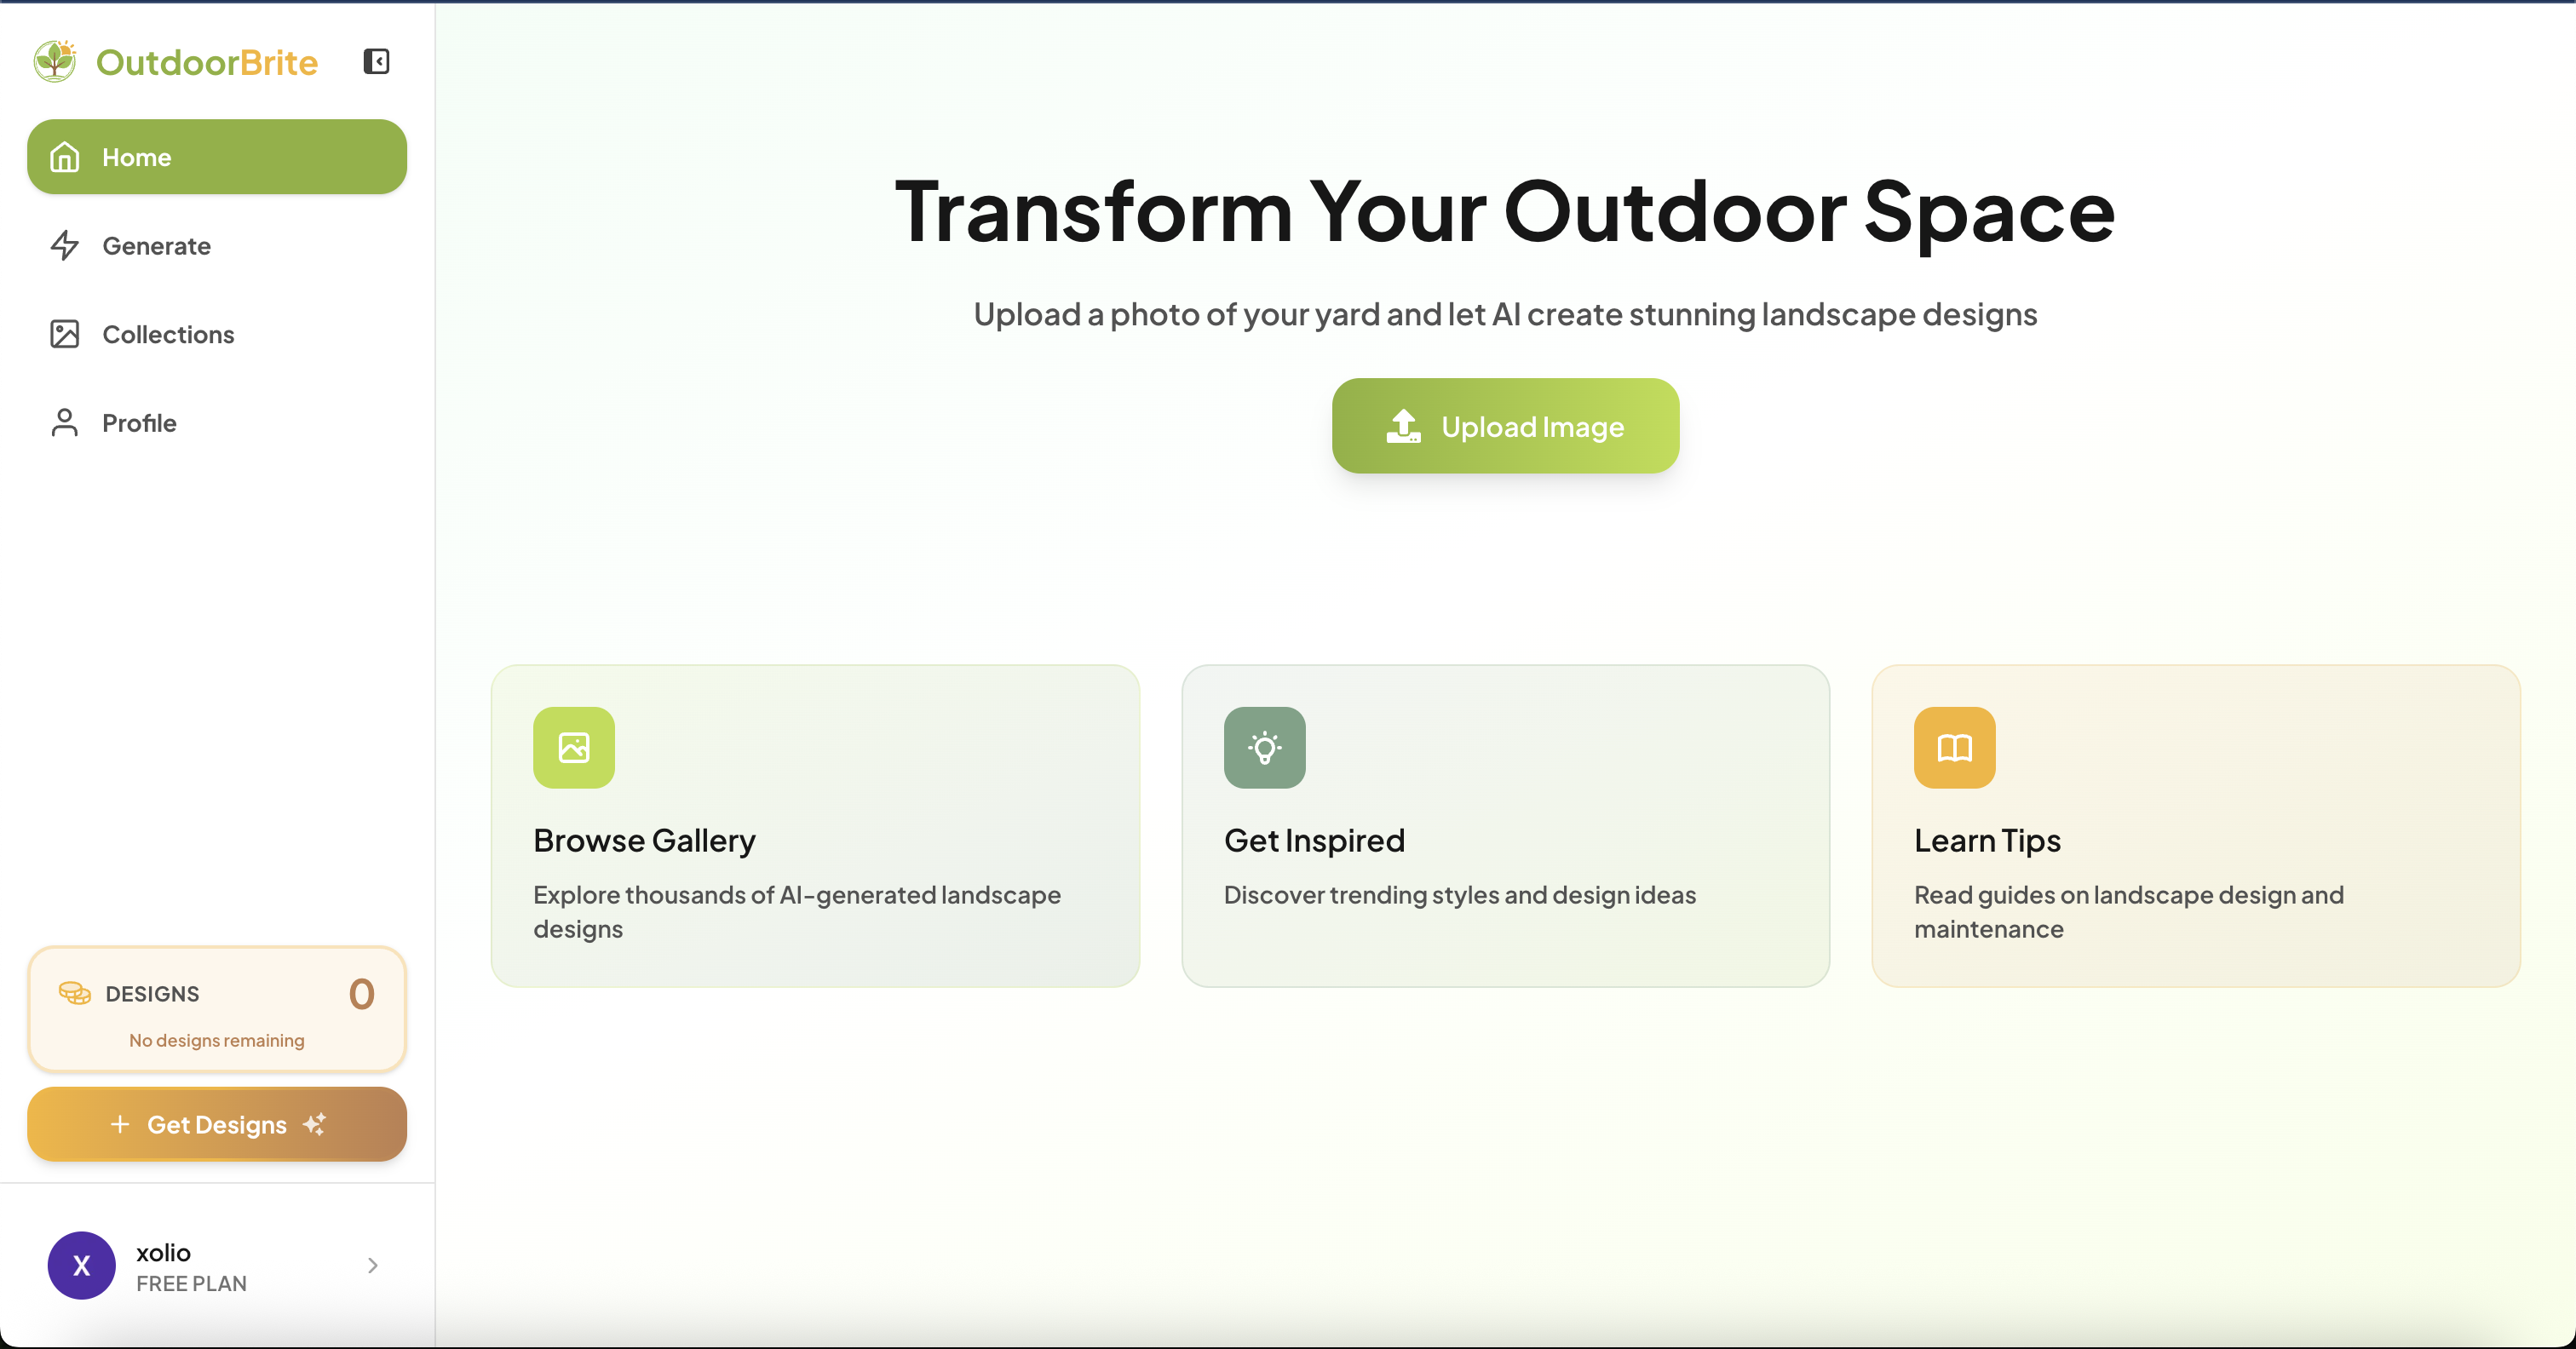Click the OutdoorBrite leaf logo icon
Viewport: 2576px width, 1349px height.
(x=55, y=61)
